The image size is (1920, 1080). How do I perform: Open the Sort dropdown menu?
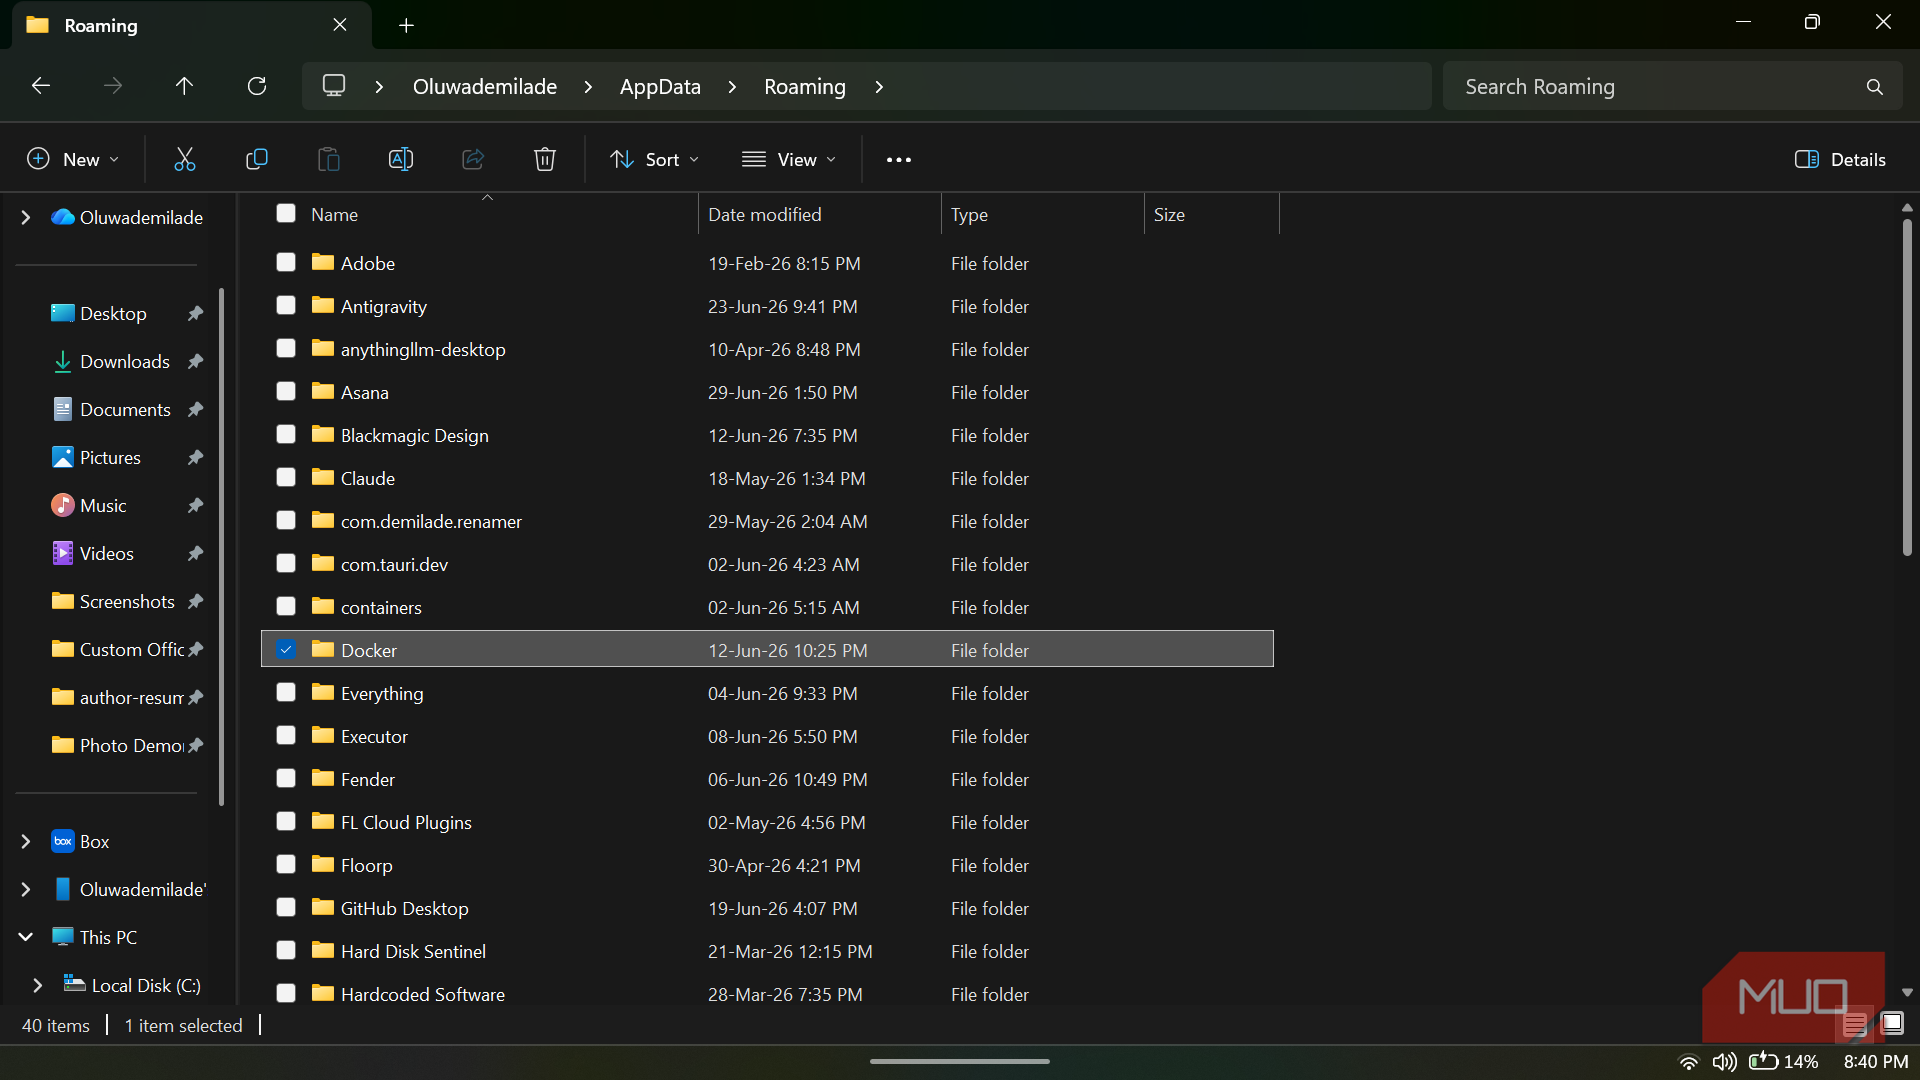tap(655, 159)
